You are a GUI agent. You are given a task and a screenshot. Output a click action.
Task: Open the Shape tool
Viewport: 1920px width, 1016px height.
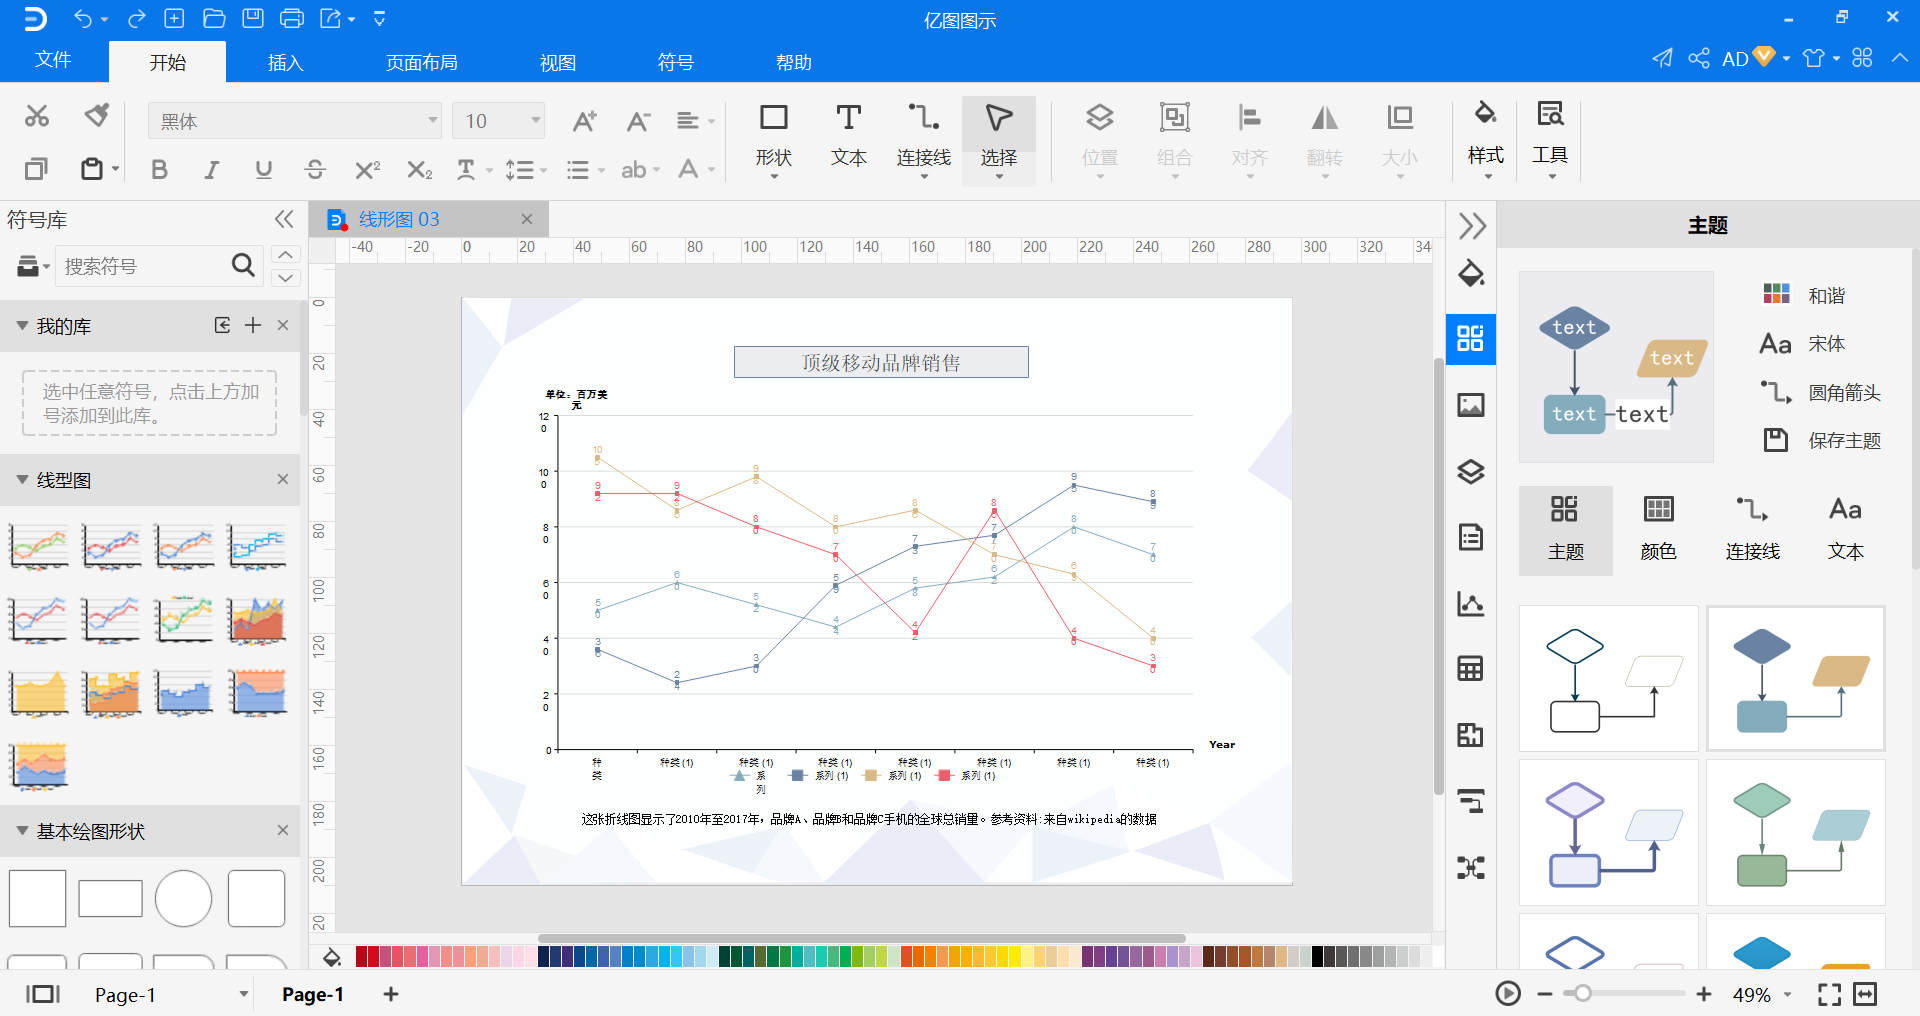773,137
